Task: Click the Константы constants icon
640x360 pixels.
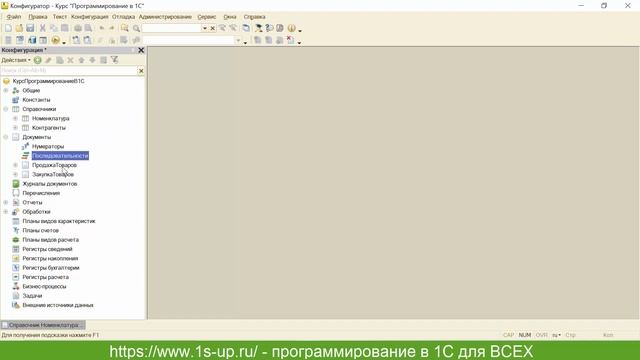Action: click(x=16, y=100)
